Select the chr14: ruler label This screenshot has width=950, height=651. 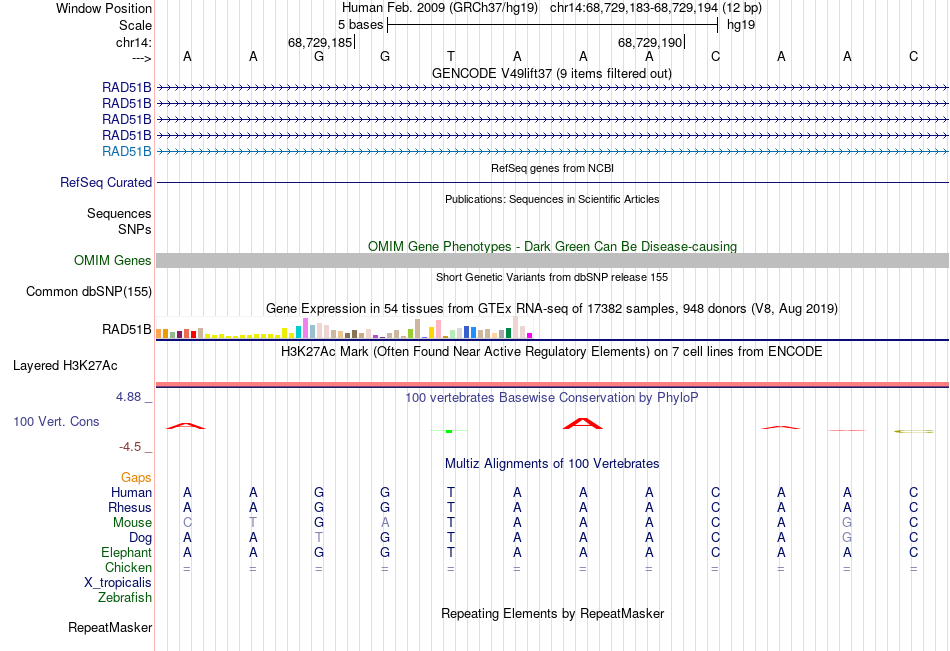[x=133, y=42]
